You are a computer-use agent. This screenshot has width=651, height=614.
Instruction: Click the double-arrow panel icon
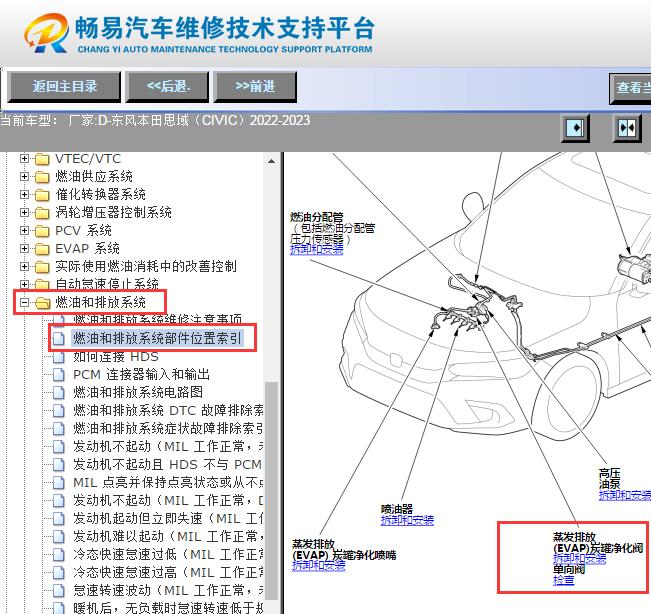pyautogui.click(x=627, y=128)
